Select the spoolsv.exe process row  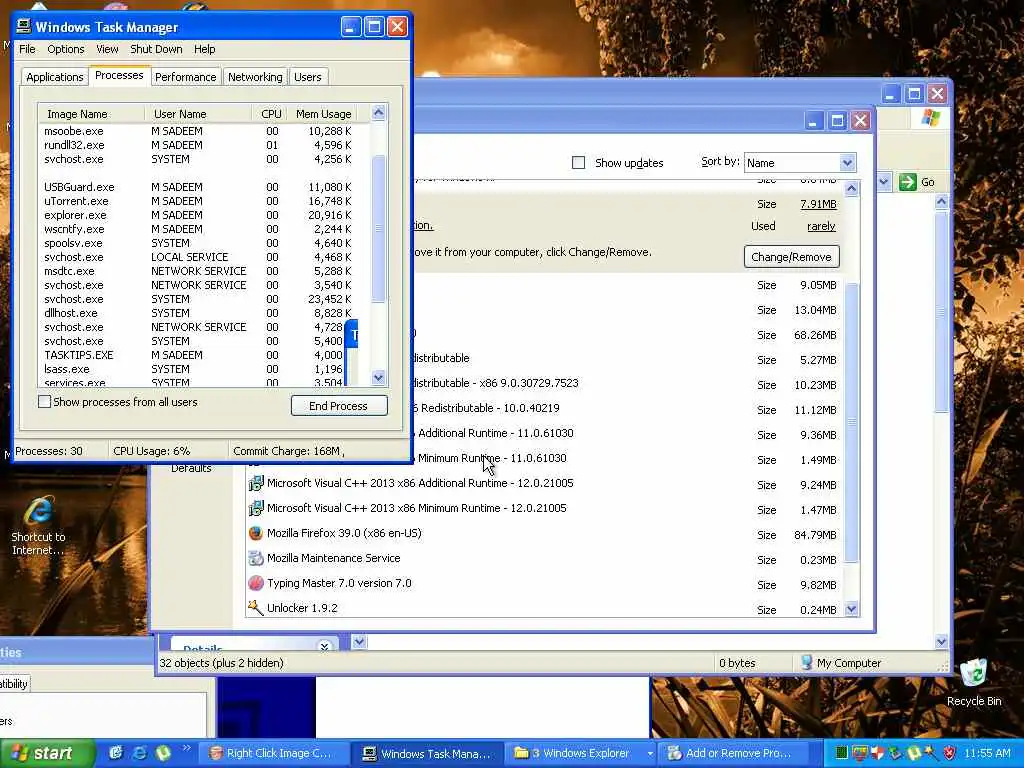tap(198, 243)
